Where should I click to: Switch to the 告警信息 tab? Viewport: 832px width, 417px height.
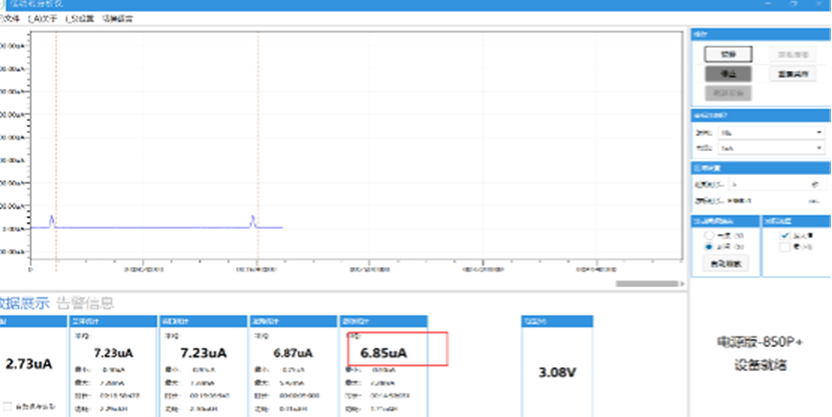click(x=85, y=303)
